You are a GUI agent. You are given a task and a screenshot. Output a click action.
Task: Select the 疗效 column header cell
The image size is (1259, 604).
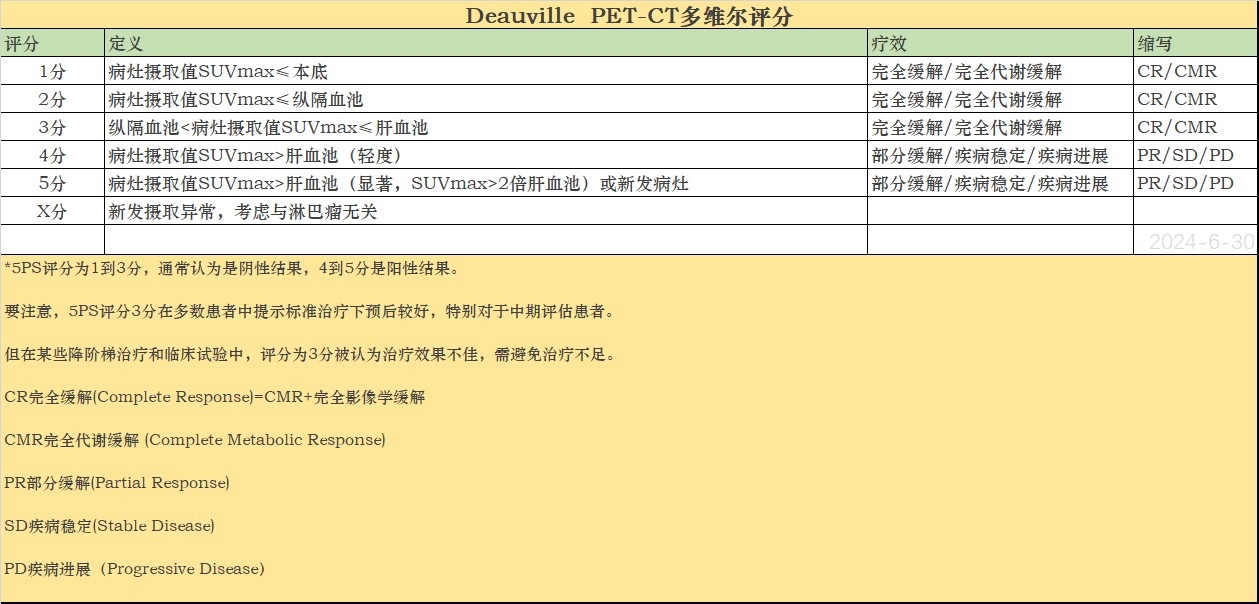point(999,44)
